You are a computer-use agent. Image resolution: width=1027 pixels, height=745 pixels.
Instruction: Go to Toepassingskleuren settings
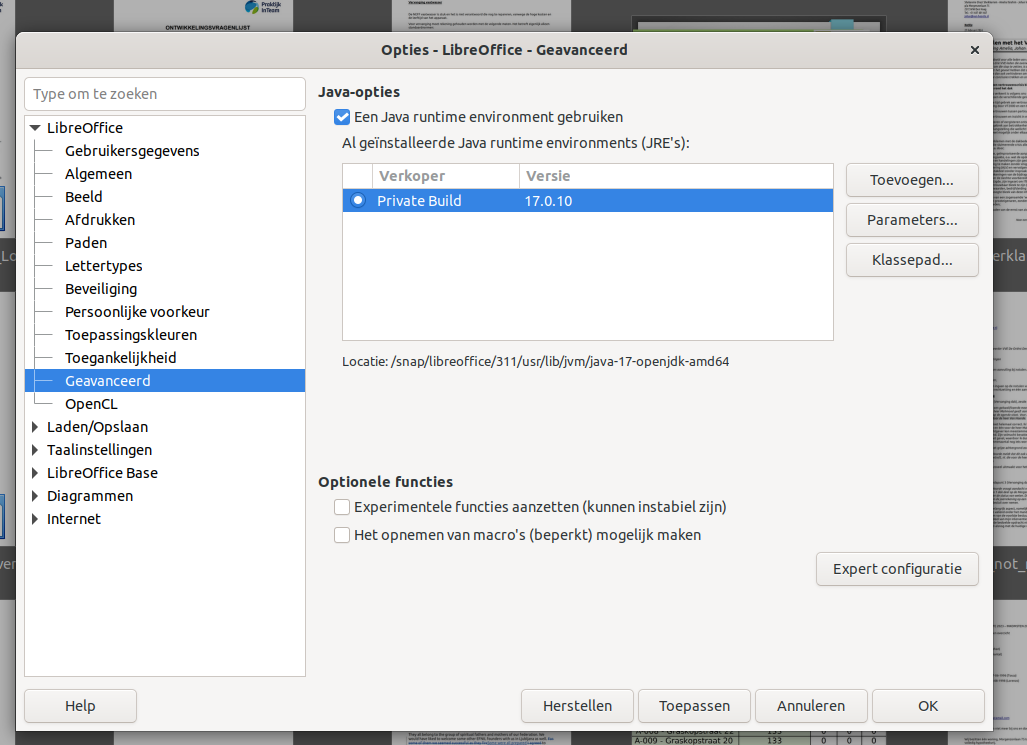point(131,335)
